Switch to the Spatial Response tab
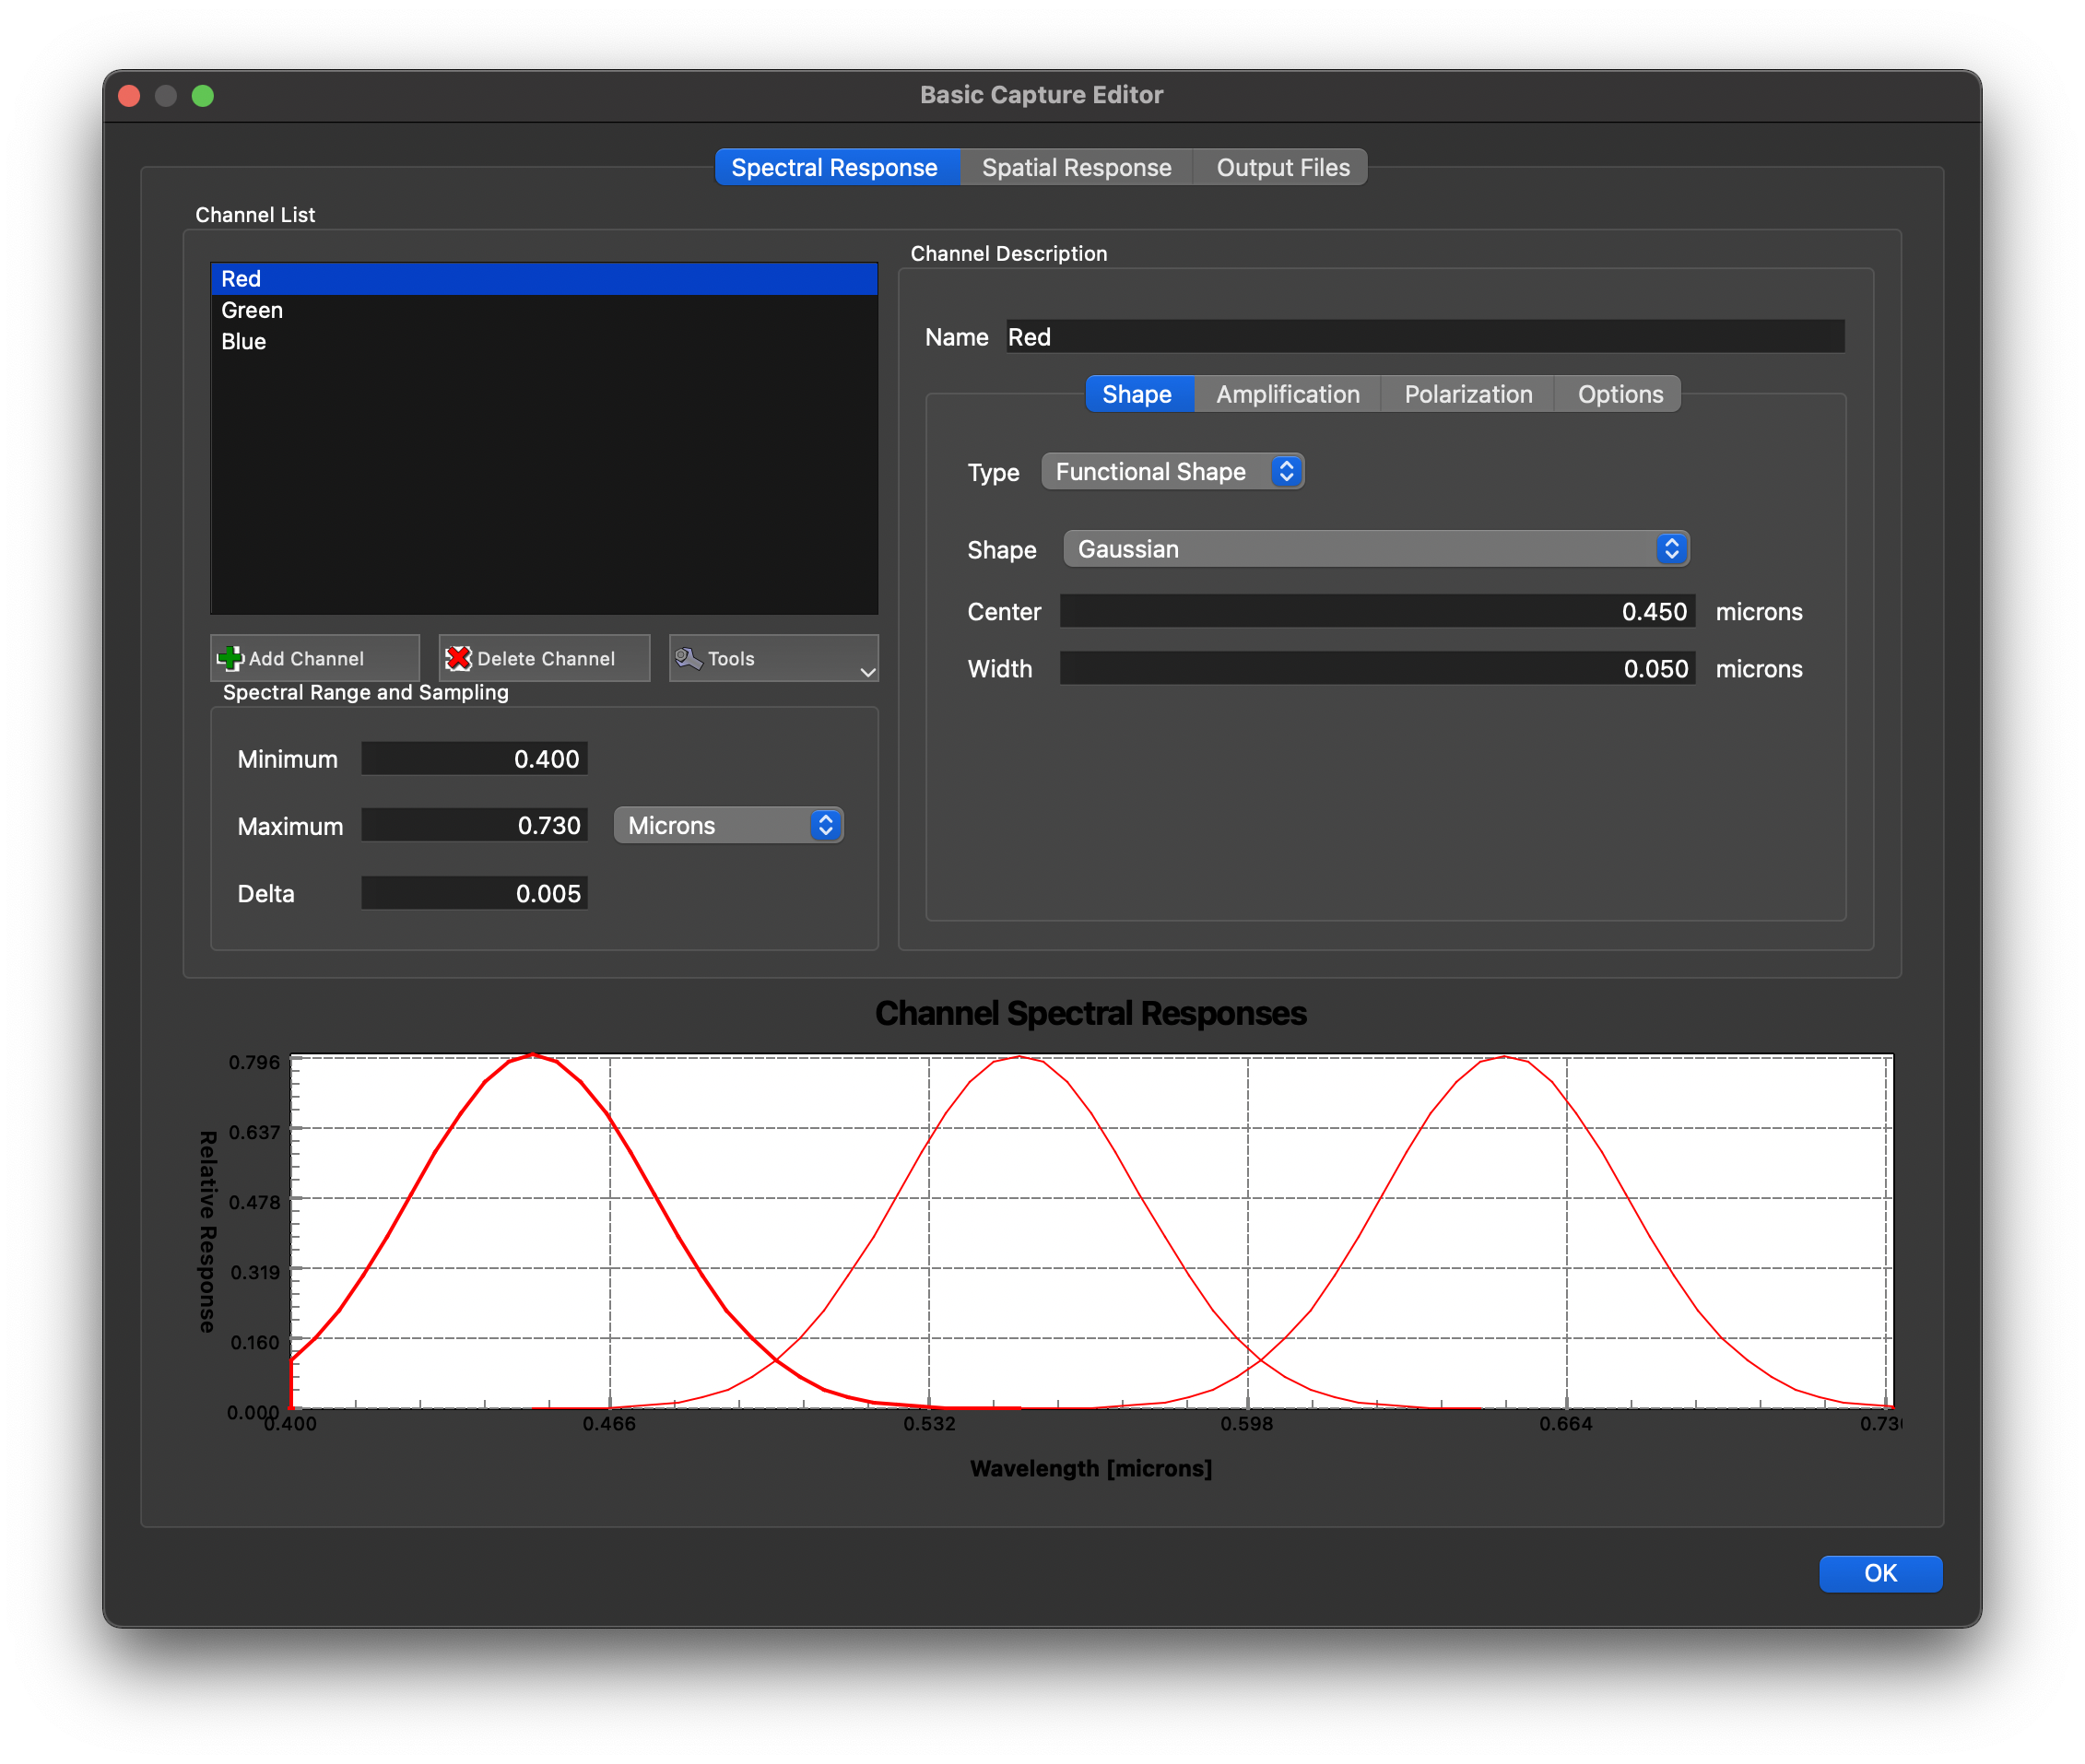 [1076, 167]
